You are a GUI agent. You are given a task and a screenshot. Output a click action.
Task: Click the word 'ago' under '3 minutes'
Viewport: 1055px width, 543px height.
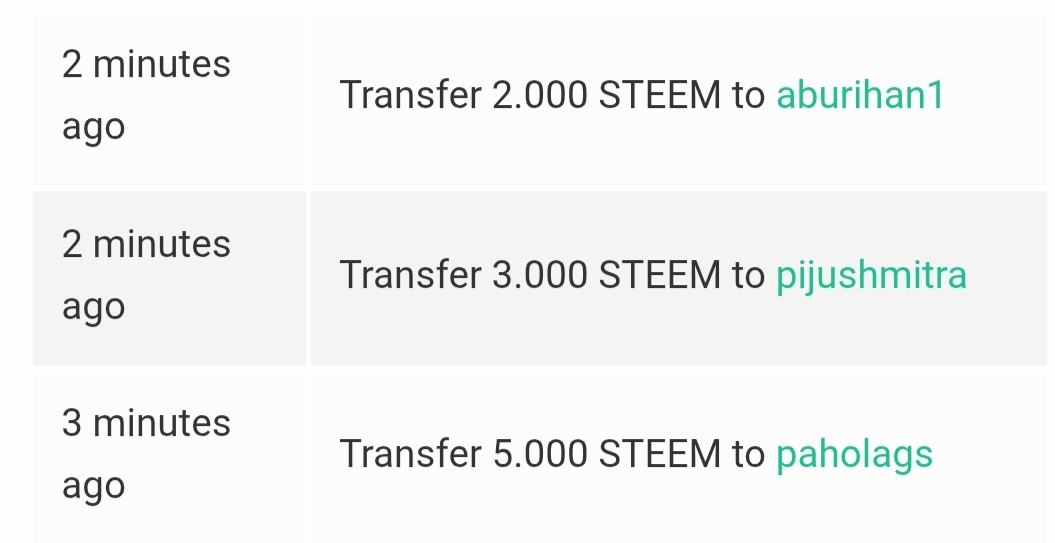point(94,487)
